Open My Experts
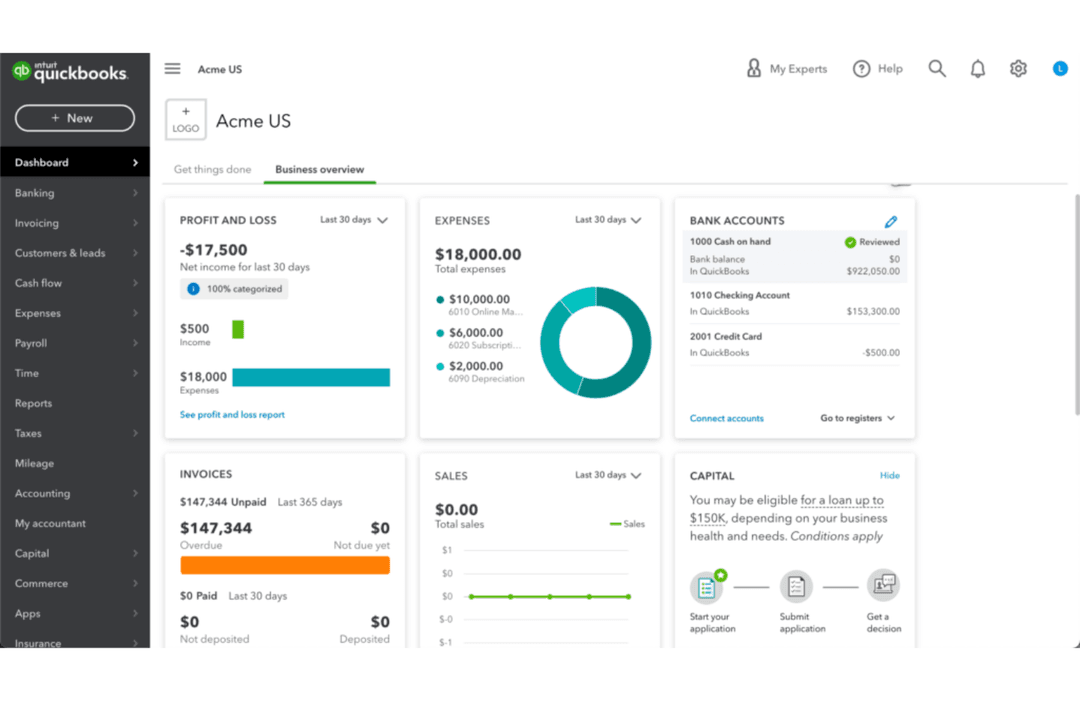Viewport: 1080px width, 720px height. point(787,68)
